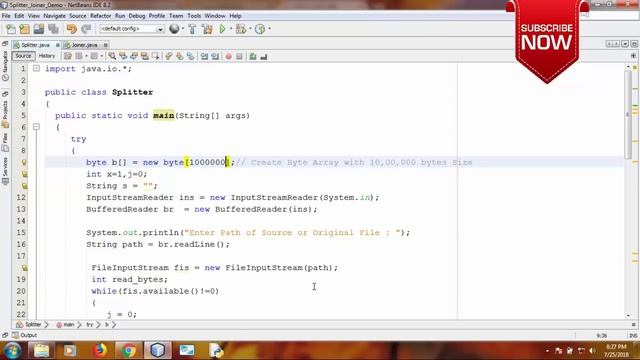Screen dimensions: 640x360
Task: Open the Services side panel
Action: point(5,171)
